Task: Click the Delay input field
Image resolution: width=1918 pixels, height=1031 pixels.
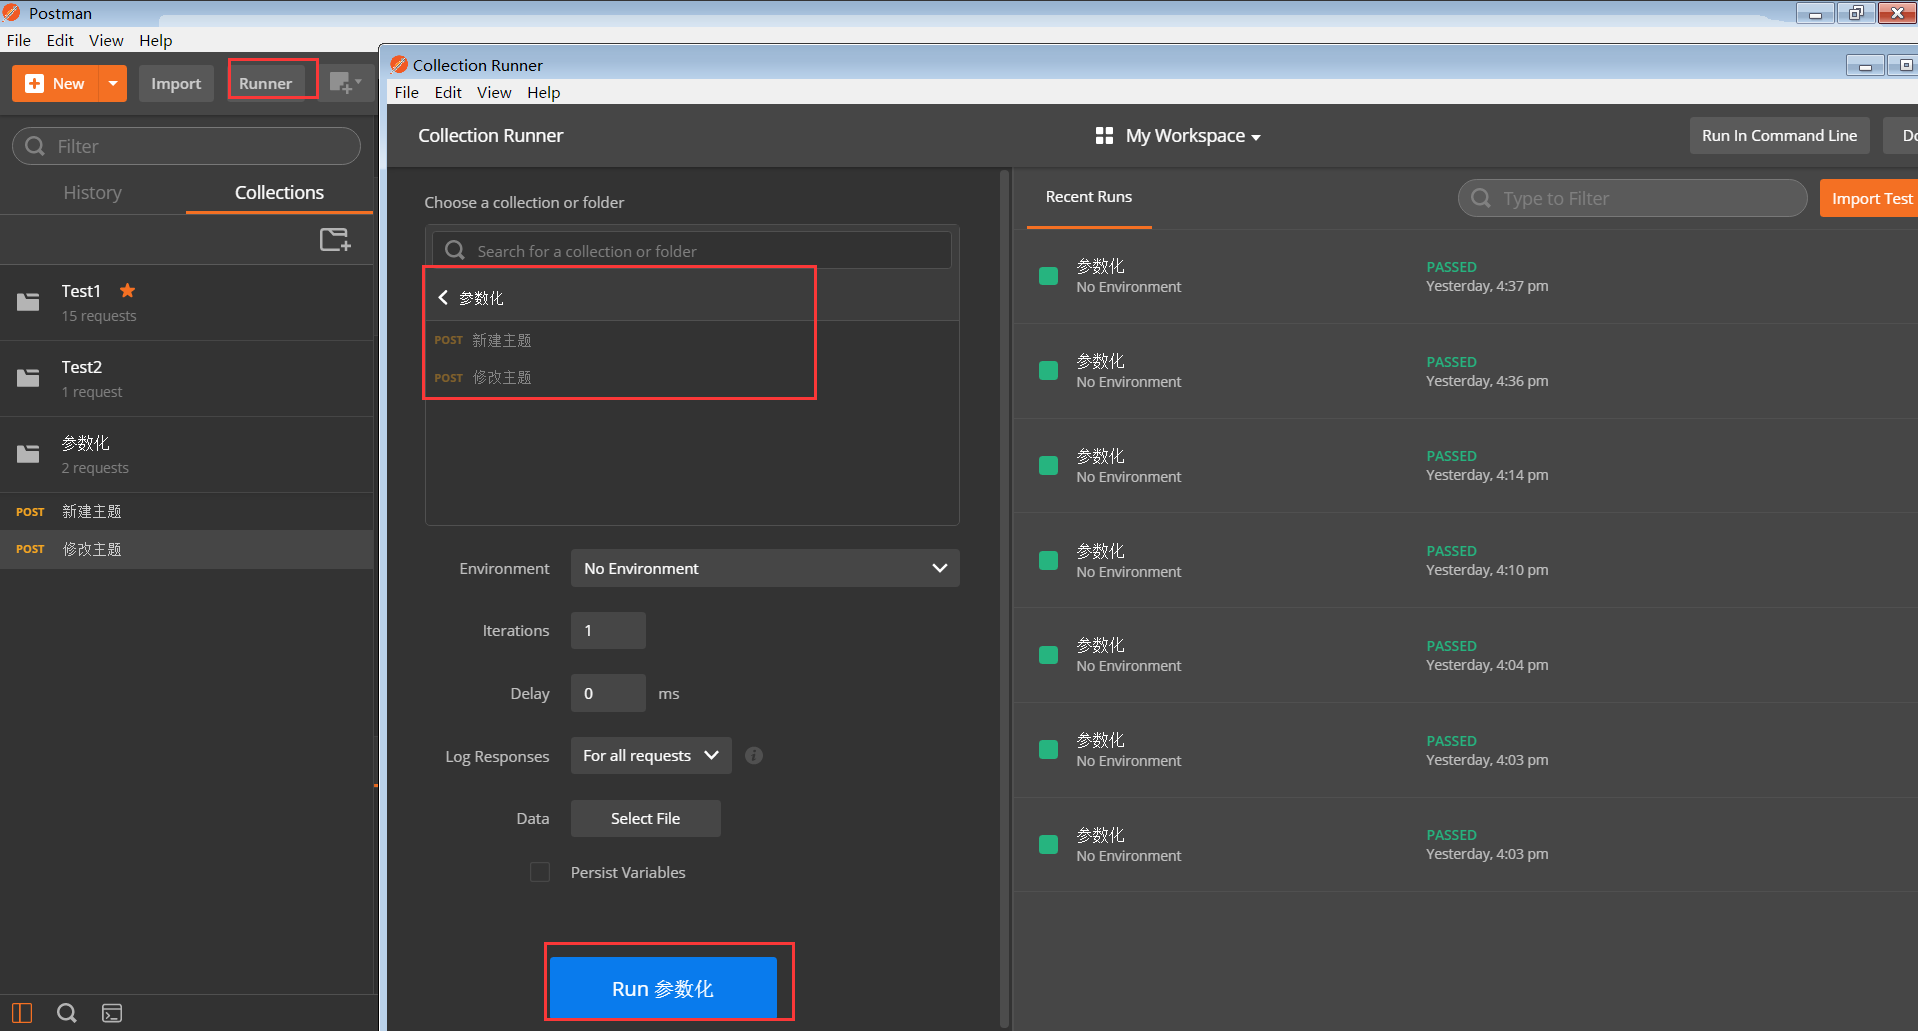Action: 608,693
